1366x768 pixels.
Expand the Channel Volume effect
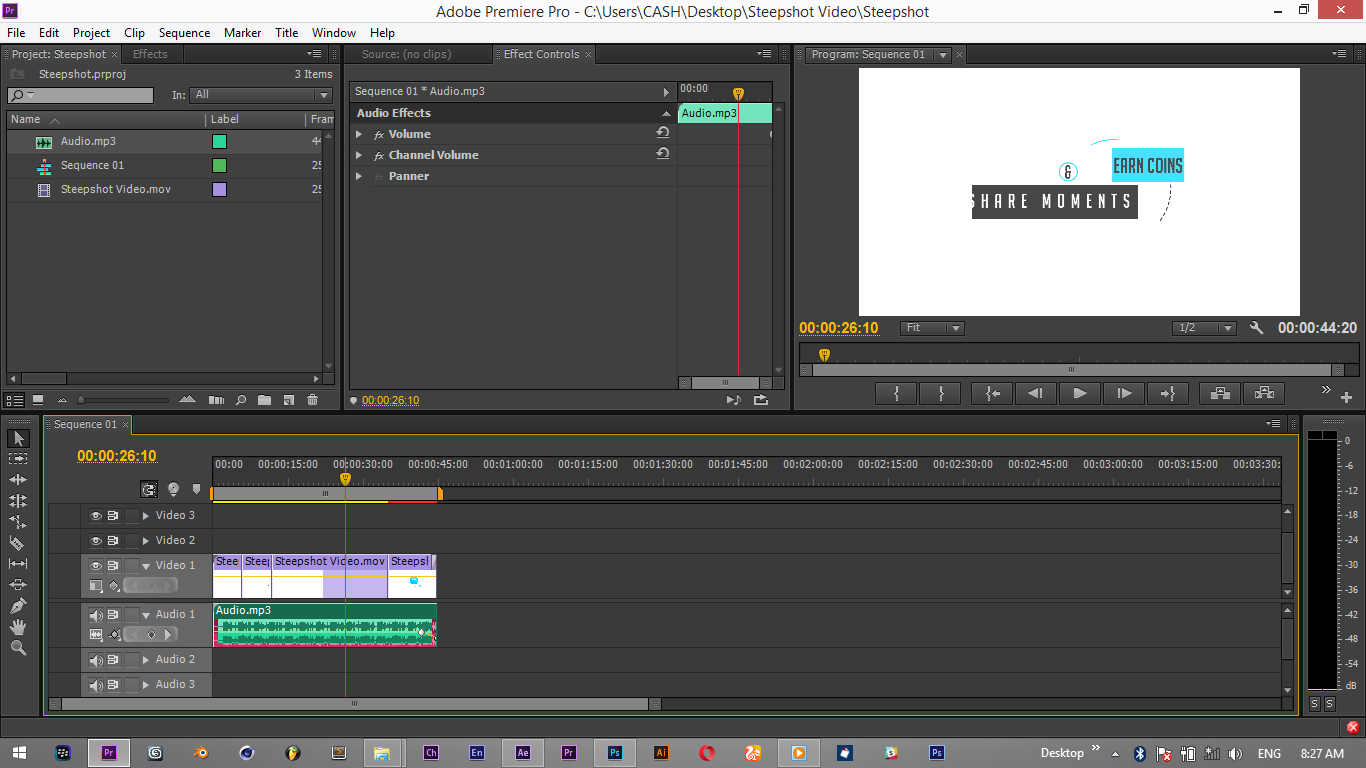point(359,155)
